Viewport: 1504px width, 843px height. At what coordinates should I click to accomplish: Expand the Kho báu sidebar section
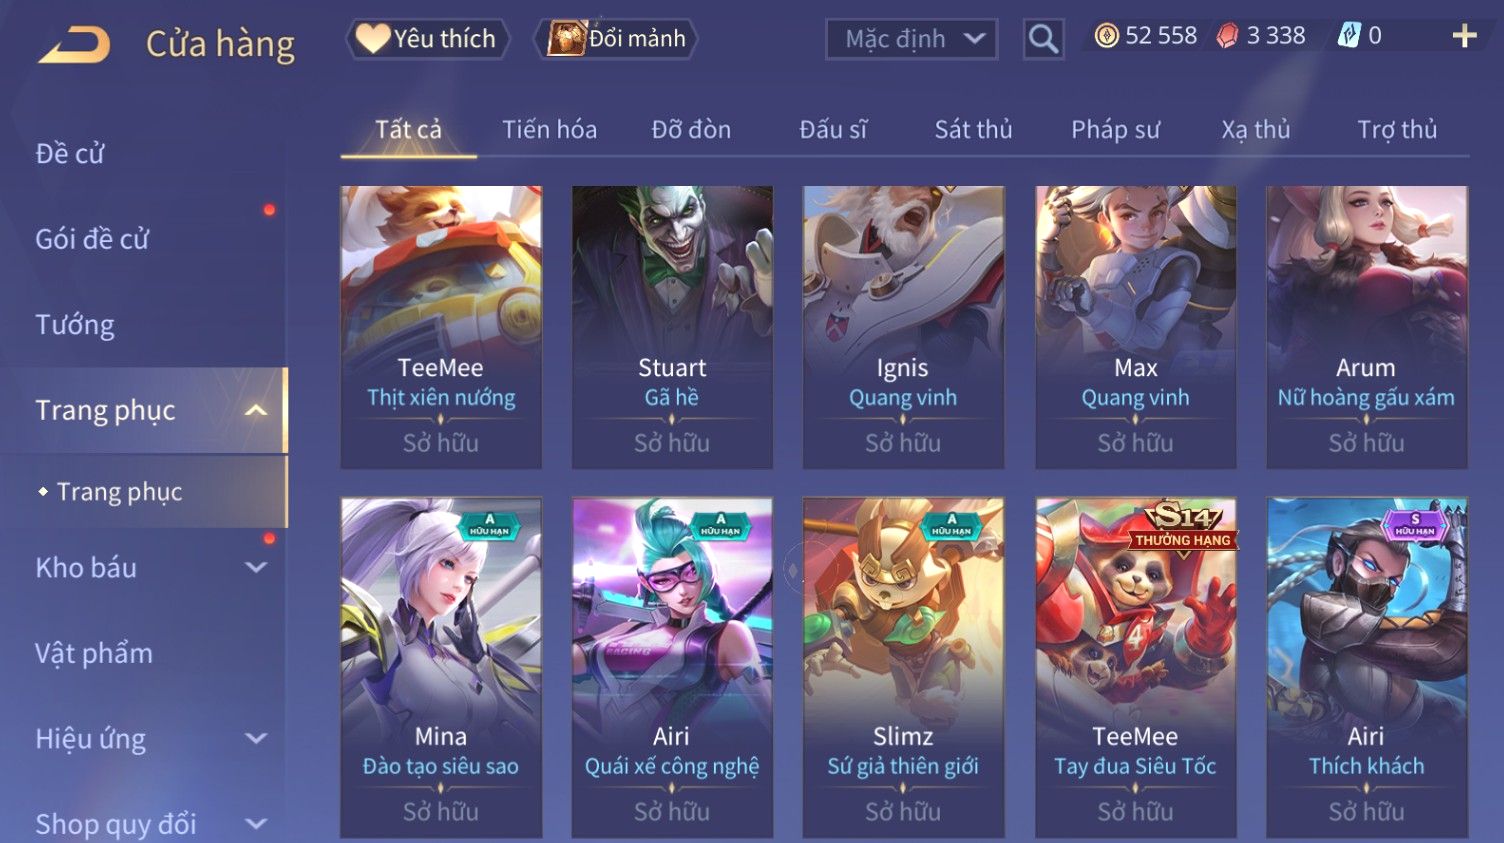[256, 567]
